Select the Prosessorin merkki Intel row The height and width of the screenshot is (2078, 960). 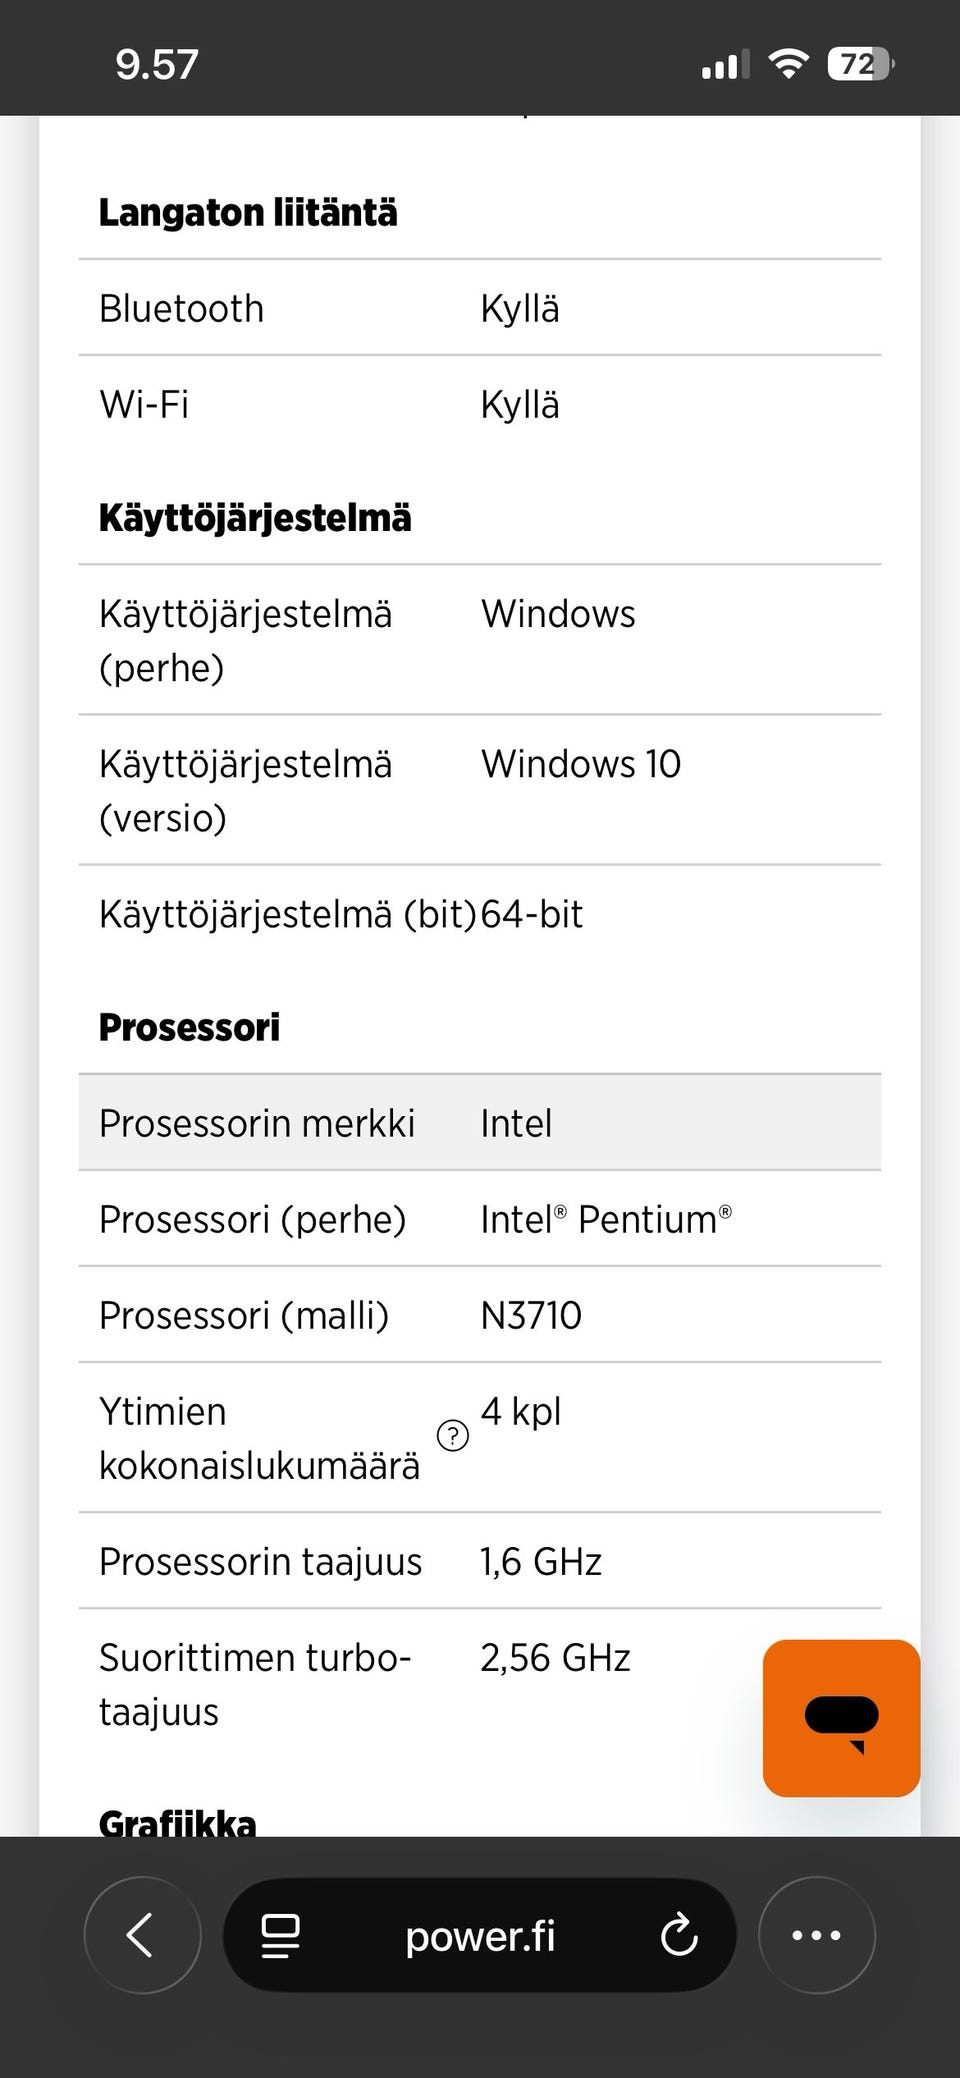click(x=480, y=1123)
